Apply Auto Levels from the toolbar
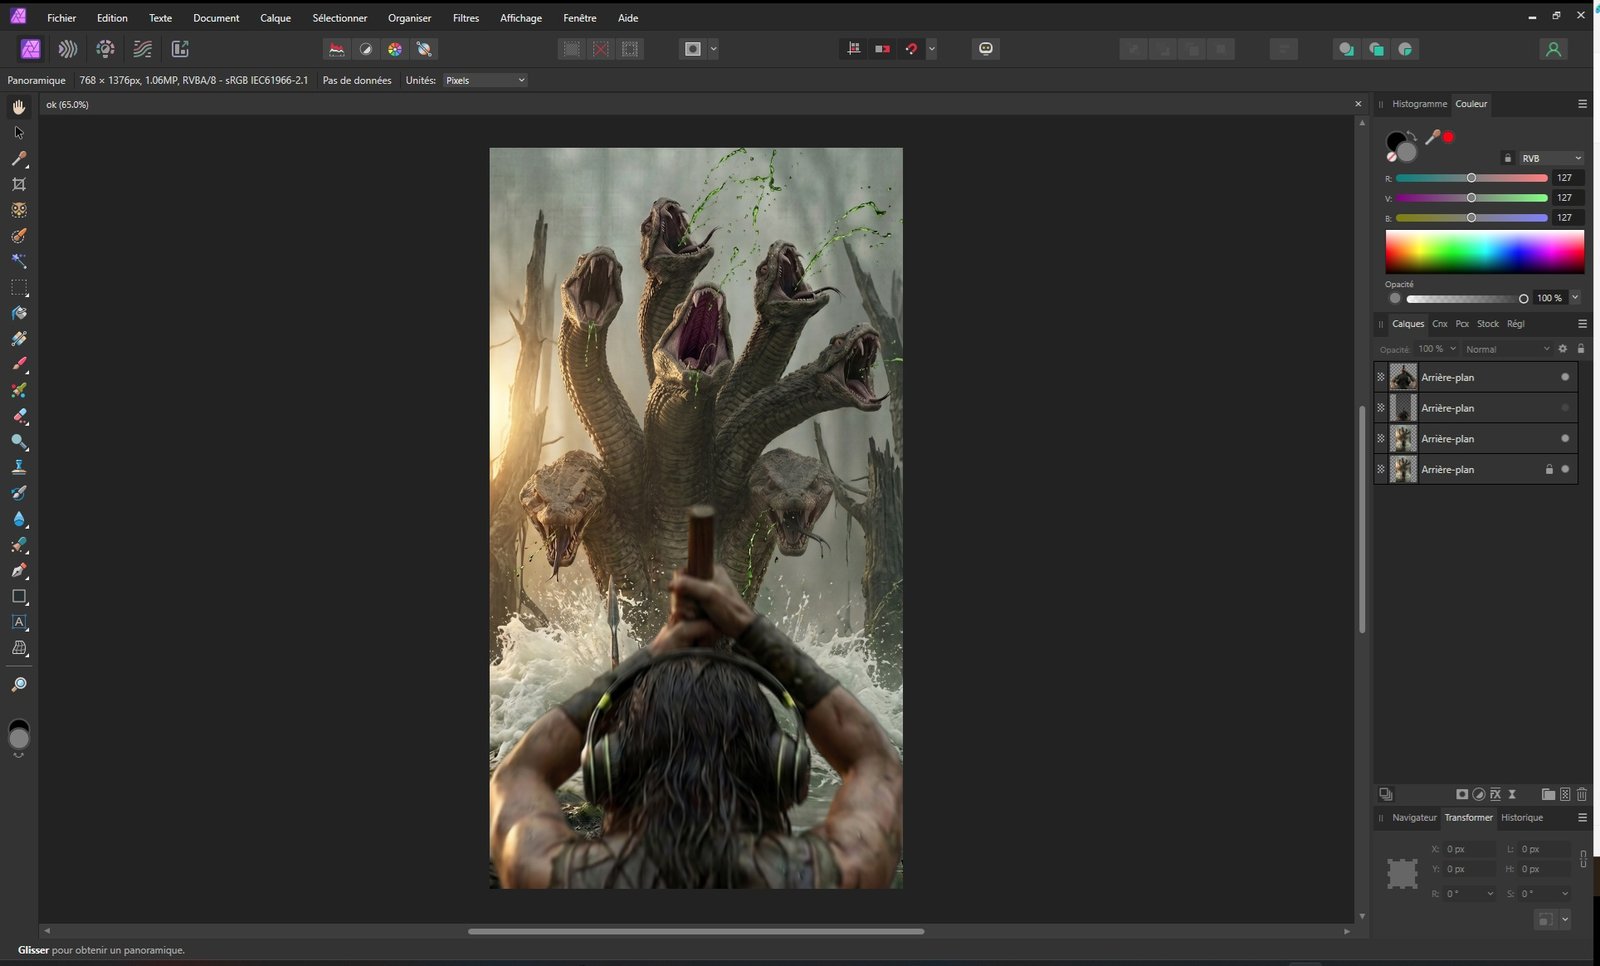Screen dimensions: 1600x966 click(337, 49)
